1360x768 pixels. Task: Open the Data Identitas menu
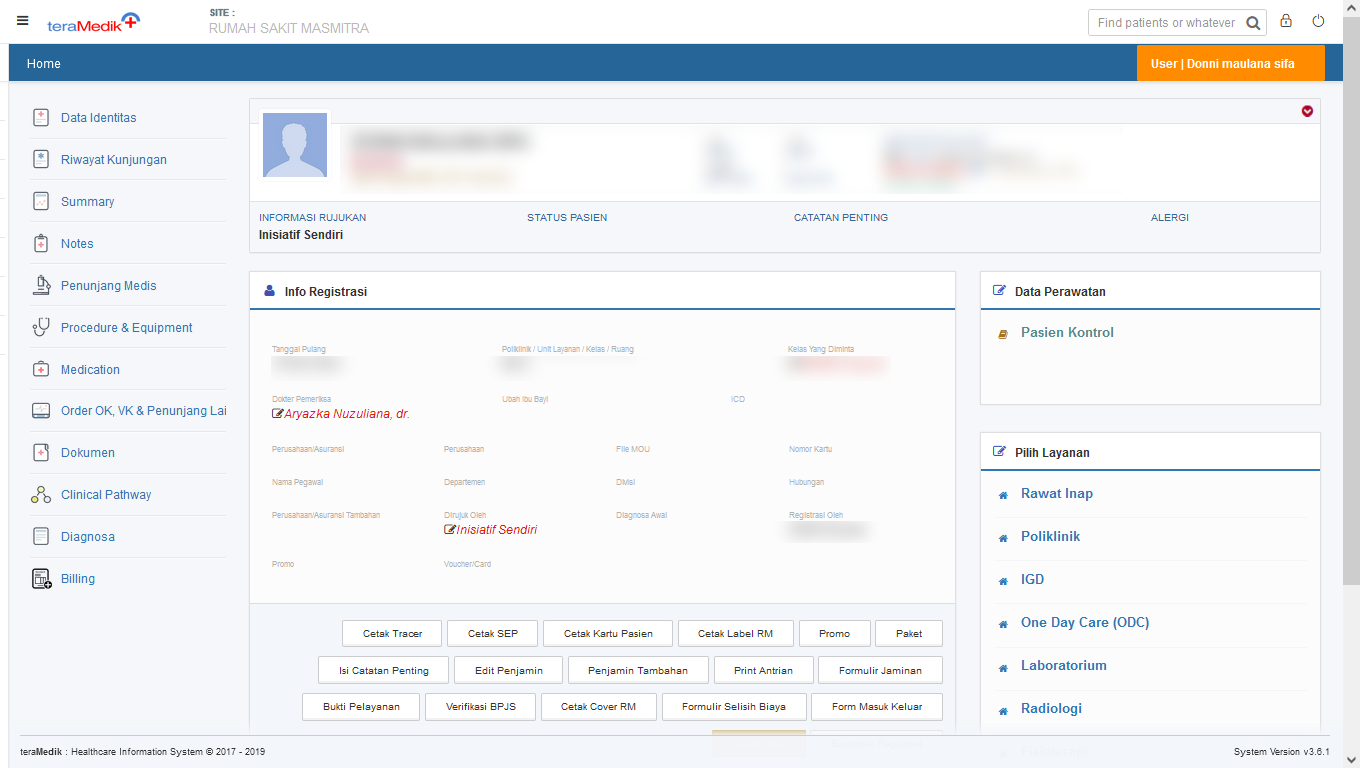98,118
